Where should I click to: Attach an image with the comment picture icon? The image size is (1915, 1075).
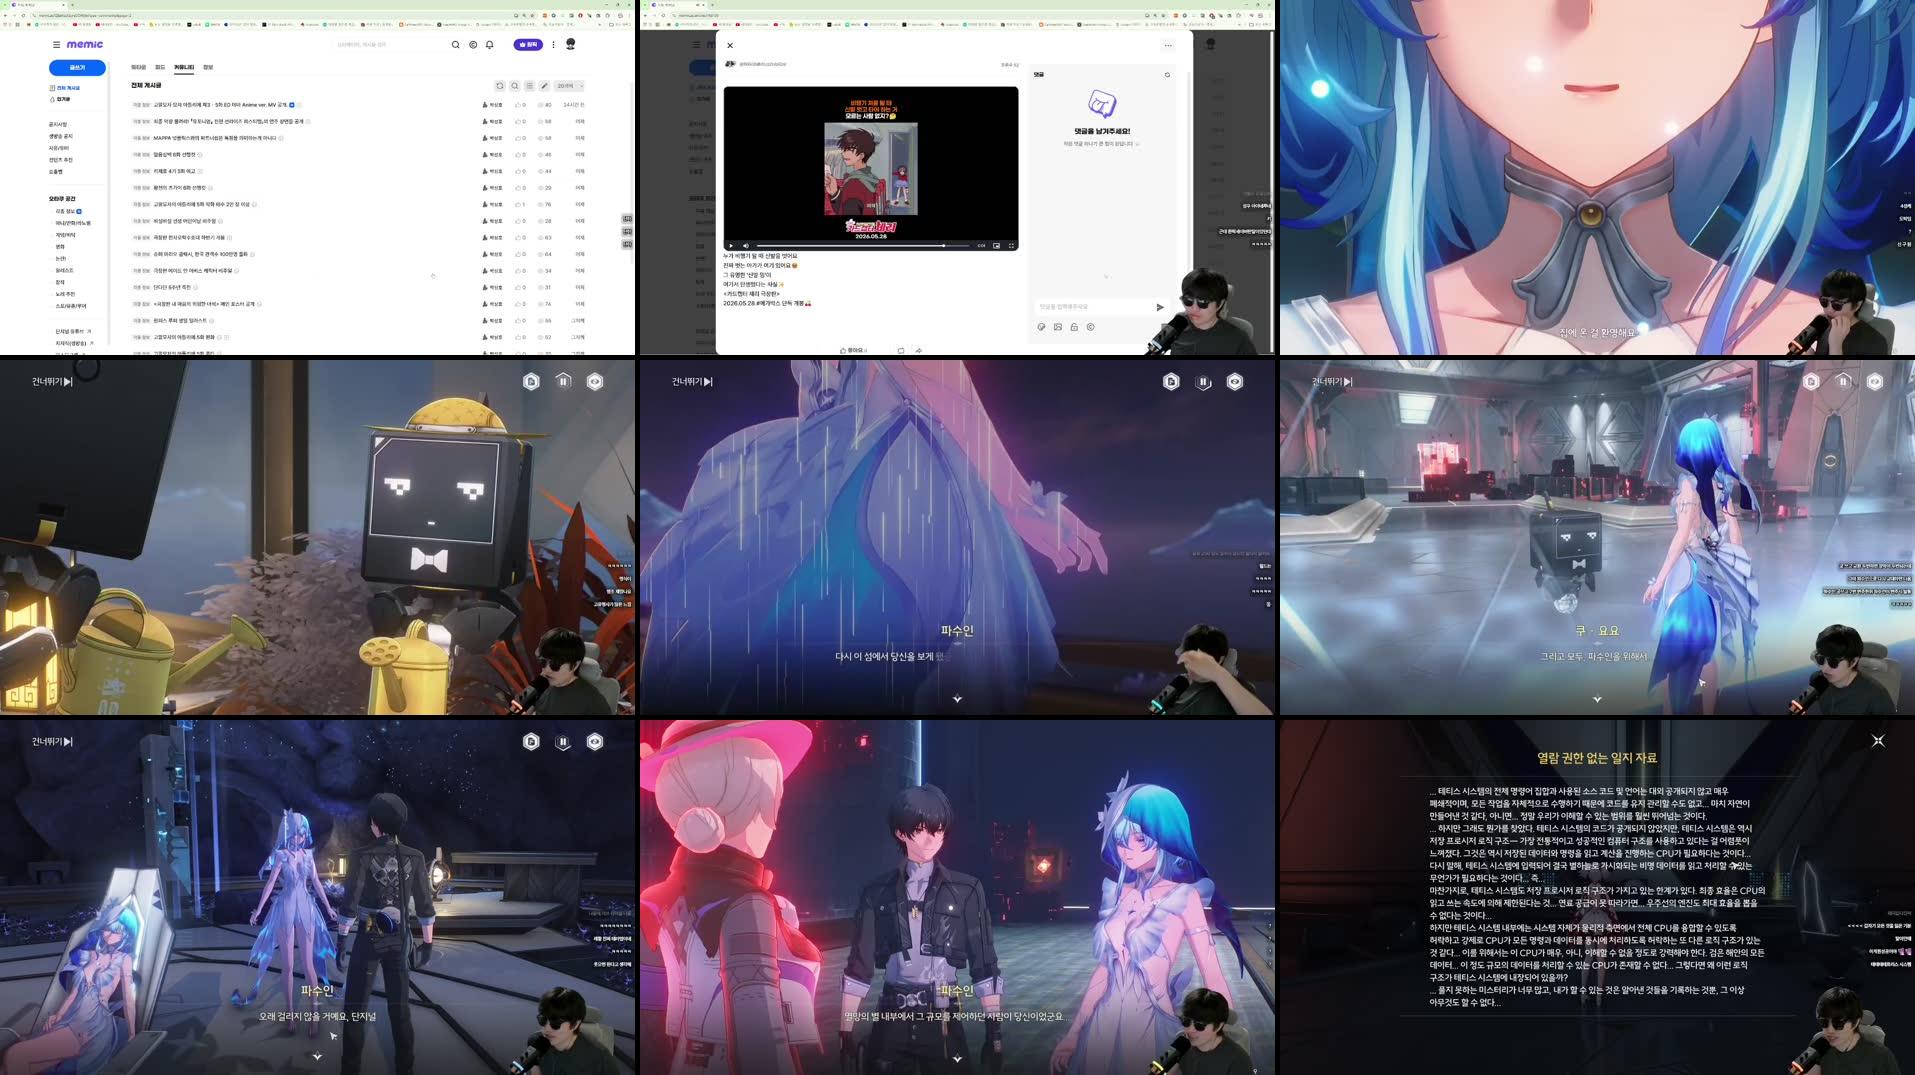point(1058,327)
